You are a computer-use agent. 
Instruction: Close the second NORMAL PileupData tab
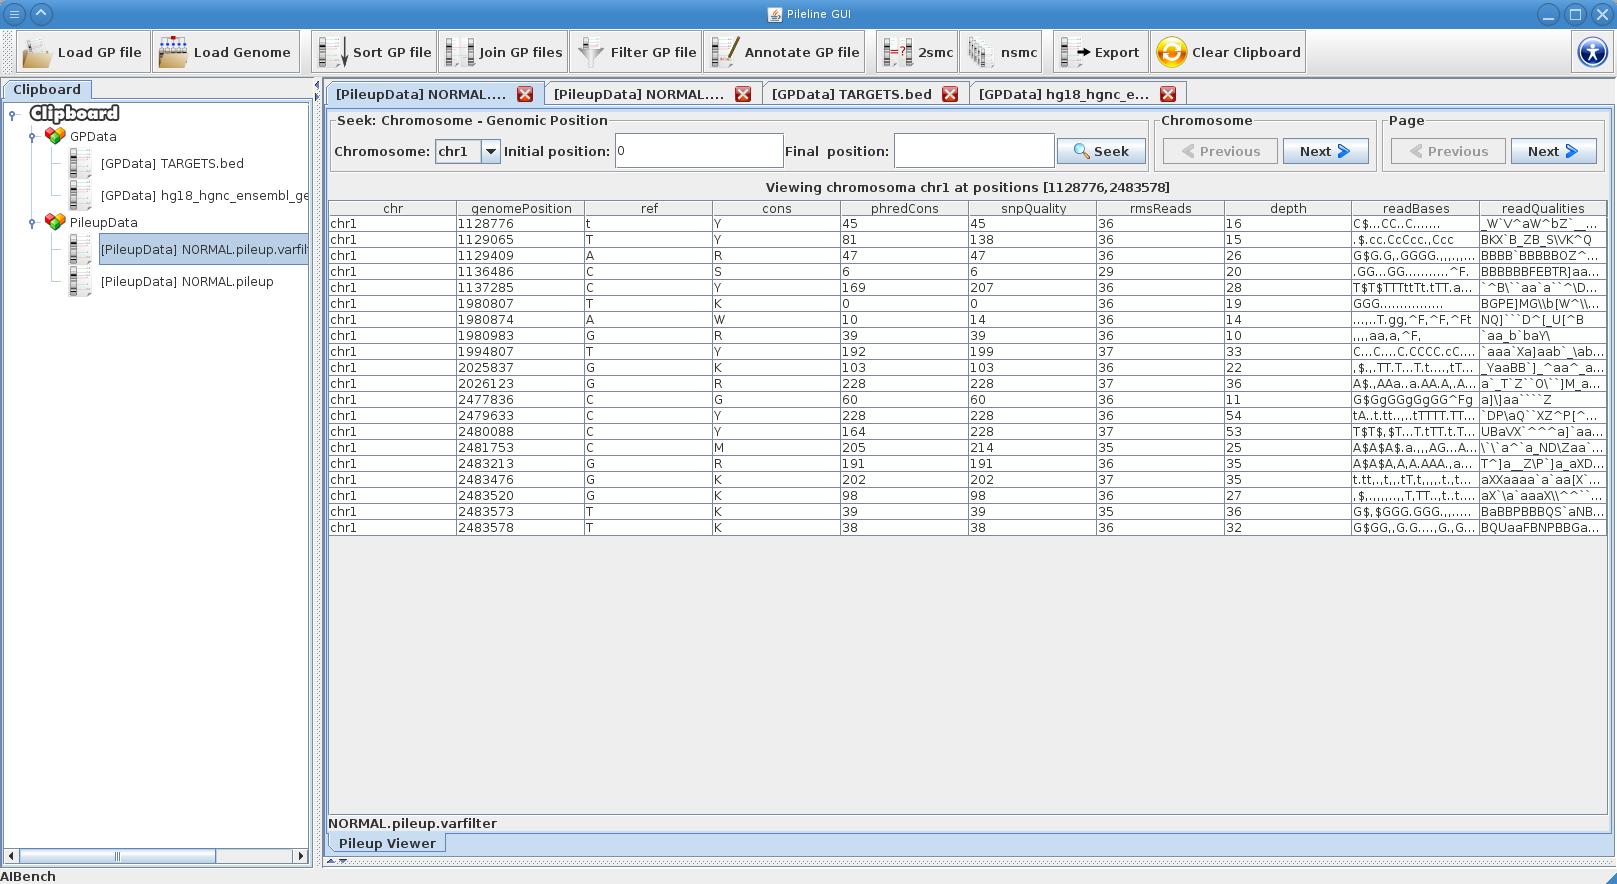[743, 94]
